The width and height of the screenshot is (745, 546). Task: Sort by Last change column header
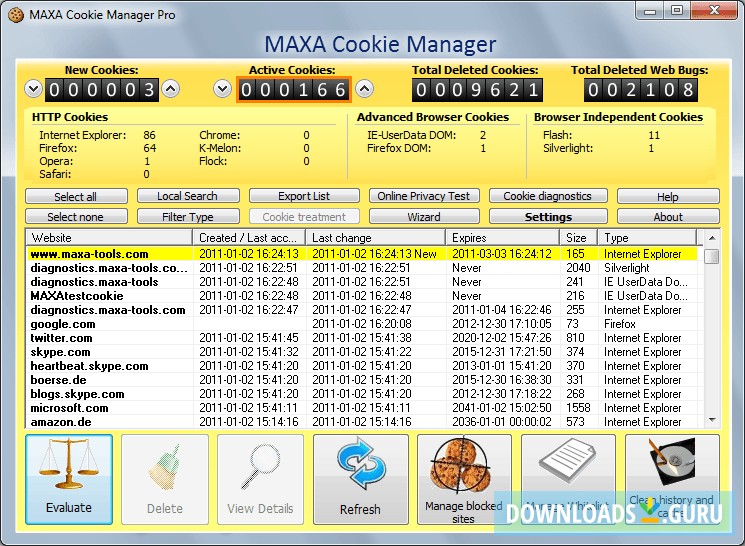pyautogui.click(x=376, y=238)
